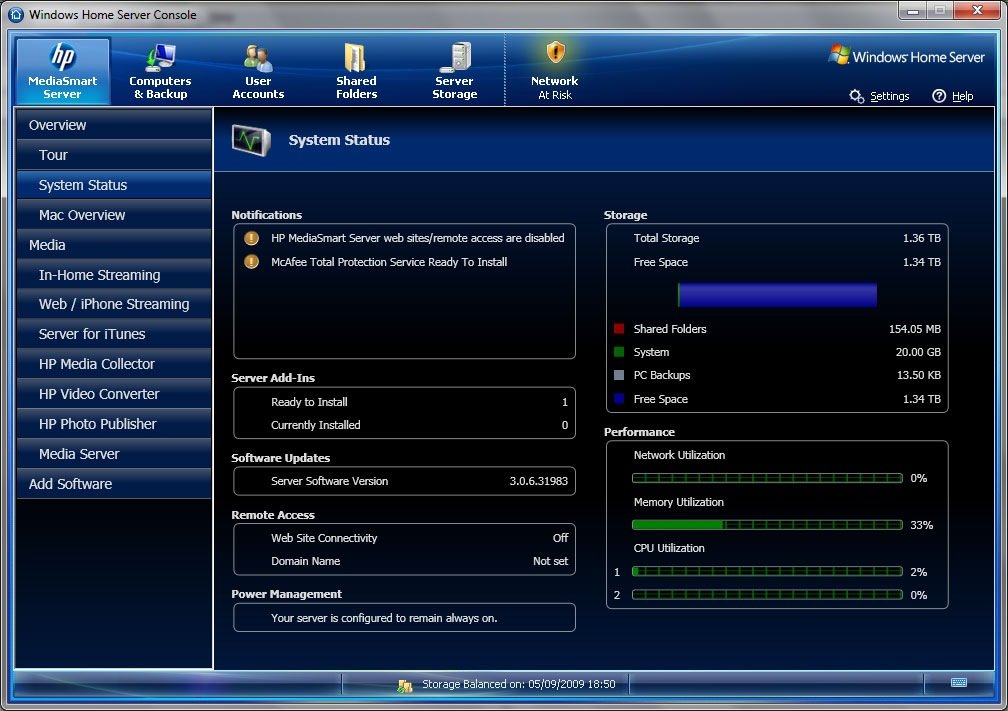
Task: Click PC Backups 13.50 KB value
Action: point(919,375)
